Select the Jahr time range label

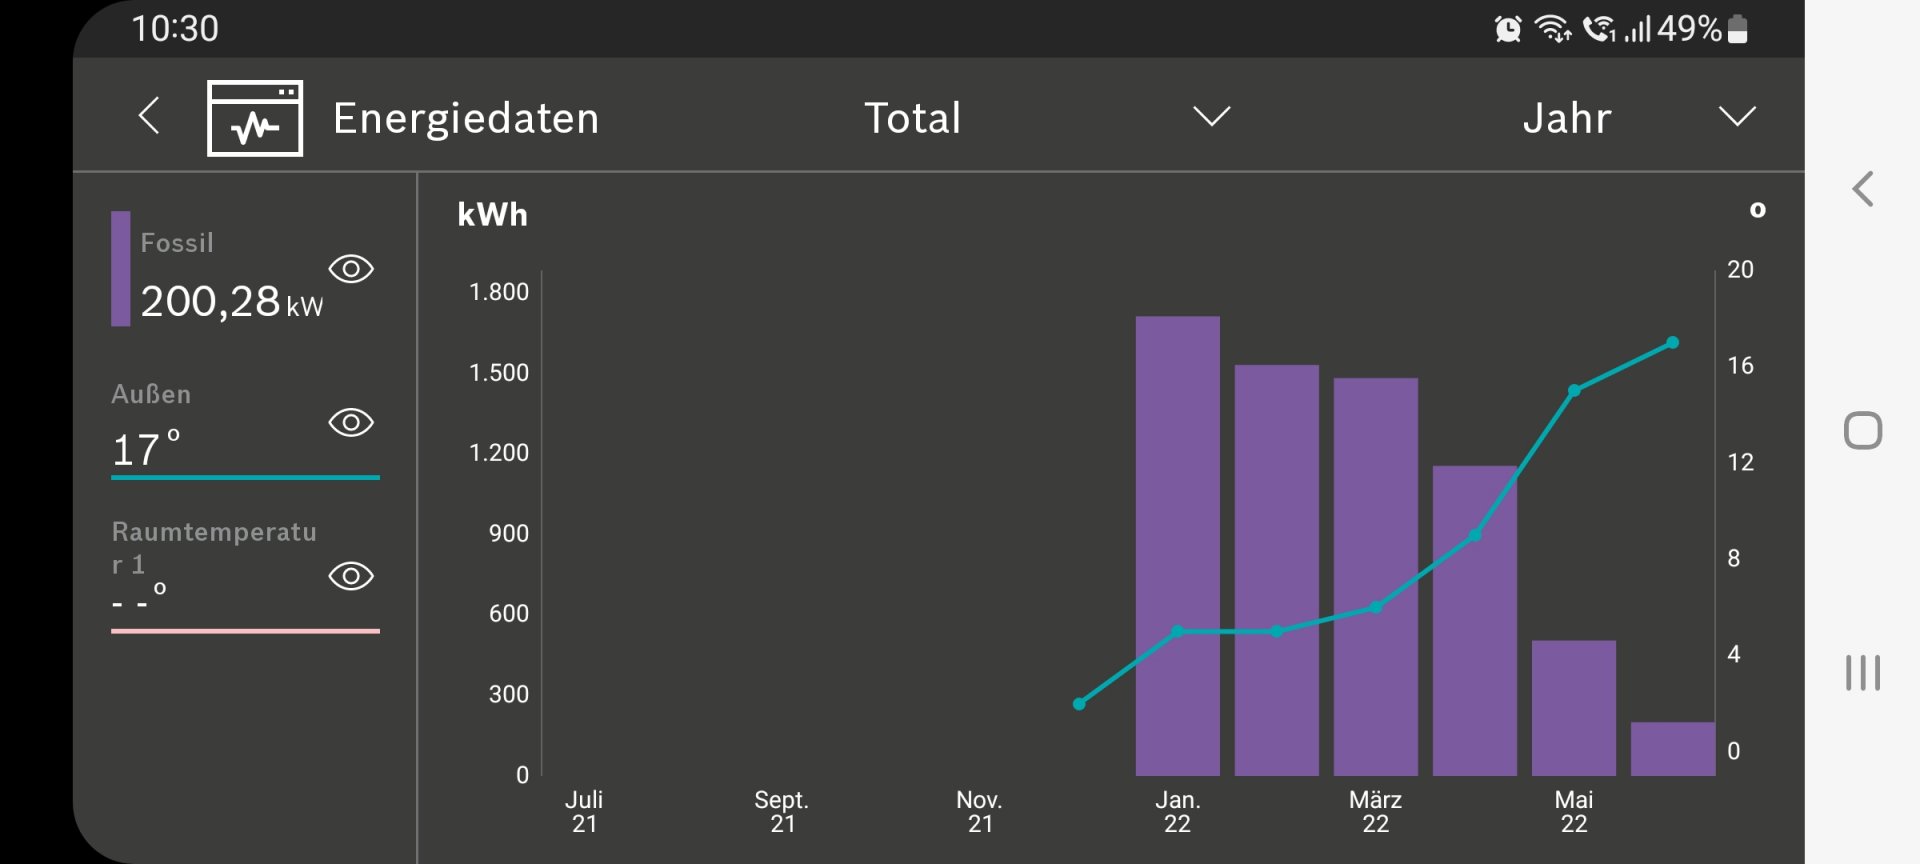pyautogui.click(x=1566, y=118)
